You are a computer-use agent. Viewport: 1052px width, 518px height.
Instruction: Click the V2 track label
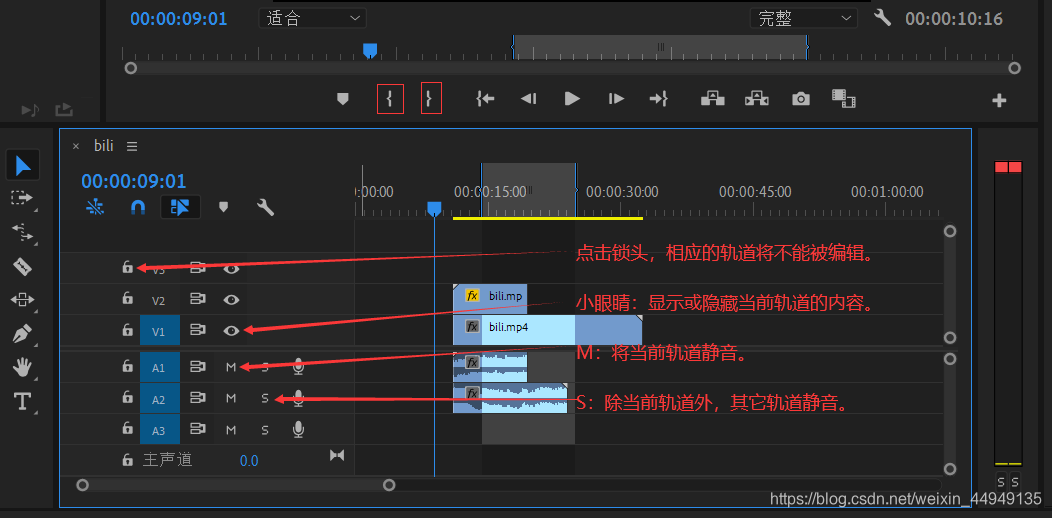click(158, 301)
